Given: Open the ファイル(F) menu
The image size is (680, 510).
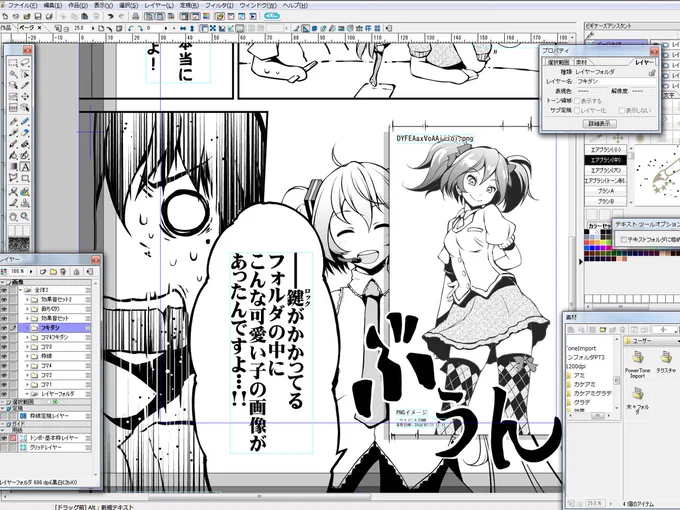Looking at the screenshot, I should point(22,5).
